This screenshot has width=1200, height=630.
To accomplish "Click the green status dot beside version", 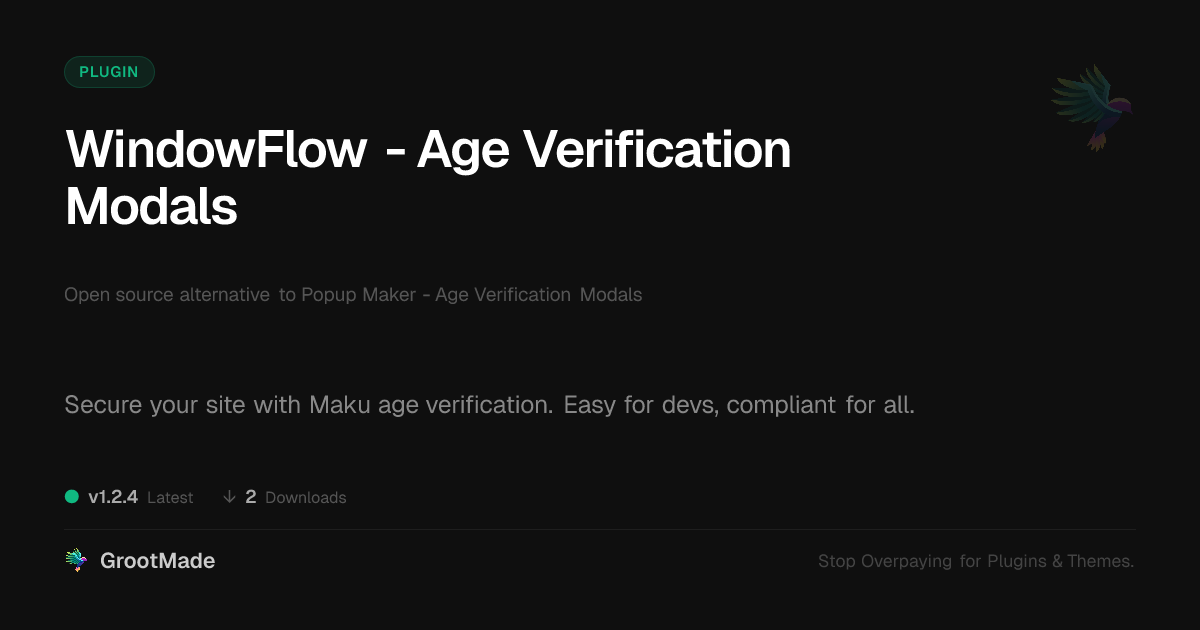I will 72,497.
